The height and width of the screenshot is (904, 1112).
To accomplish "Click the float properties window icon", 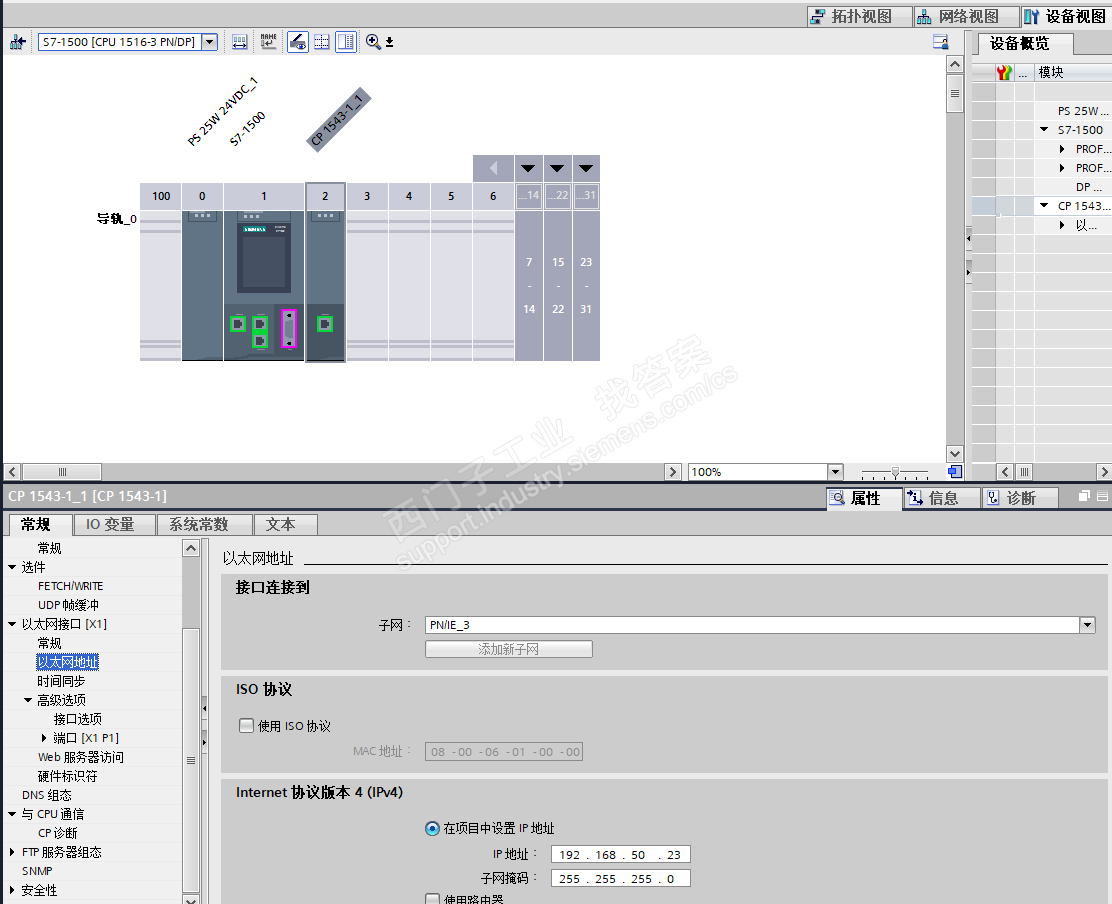I will point(1084,496).
